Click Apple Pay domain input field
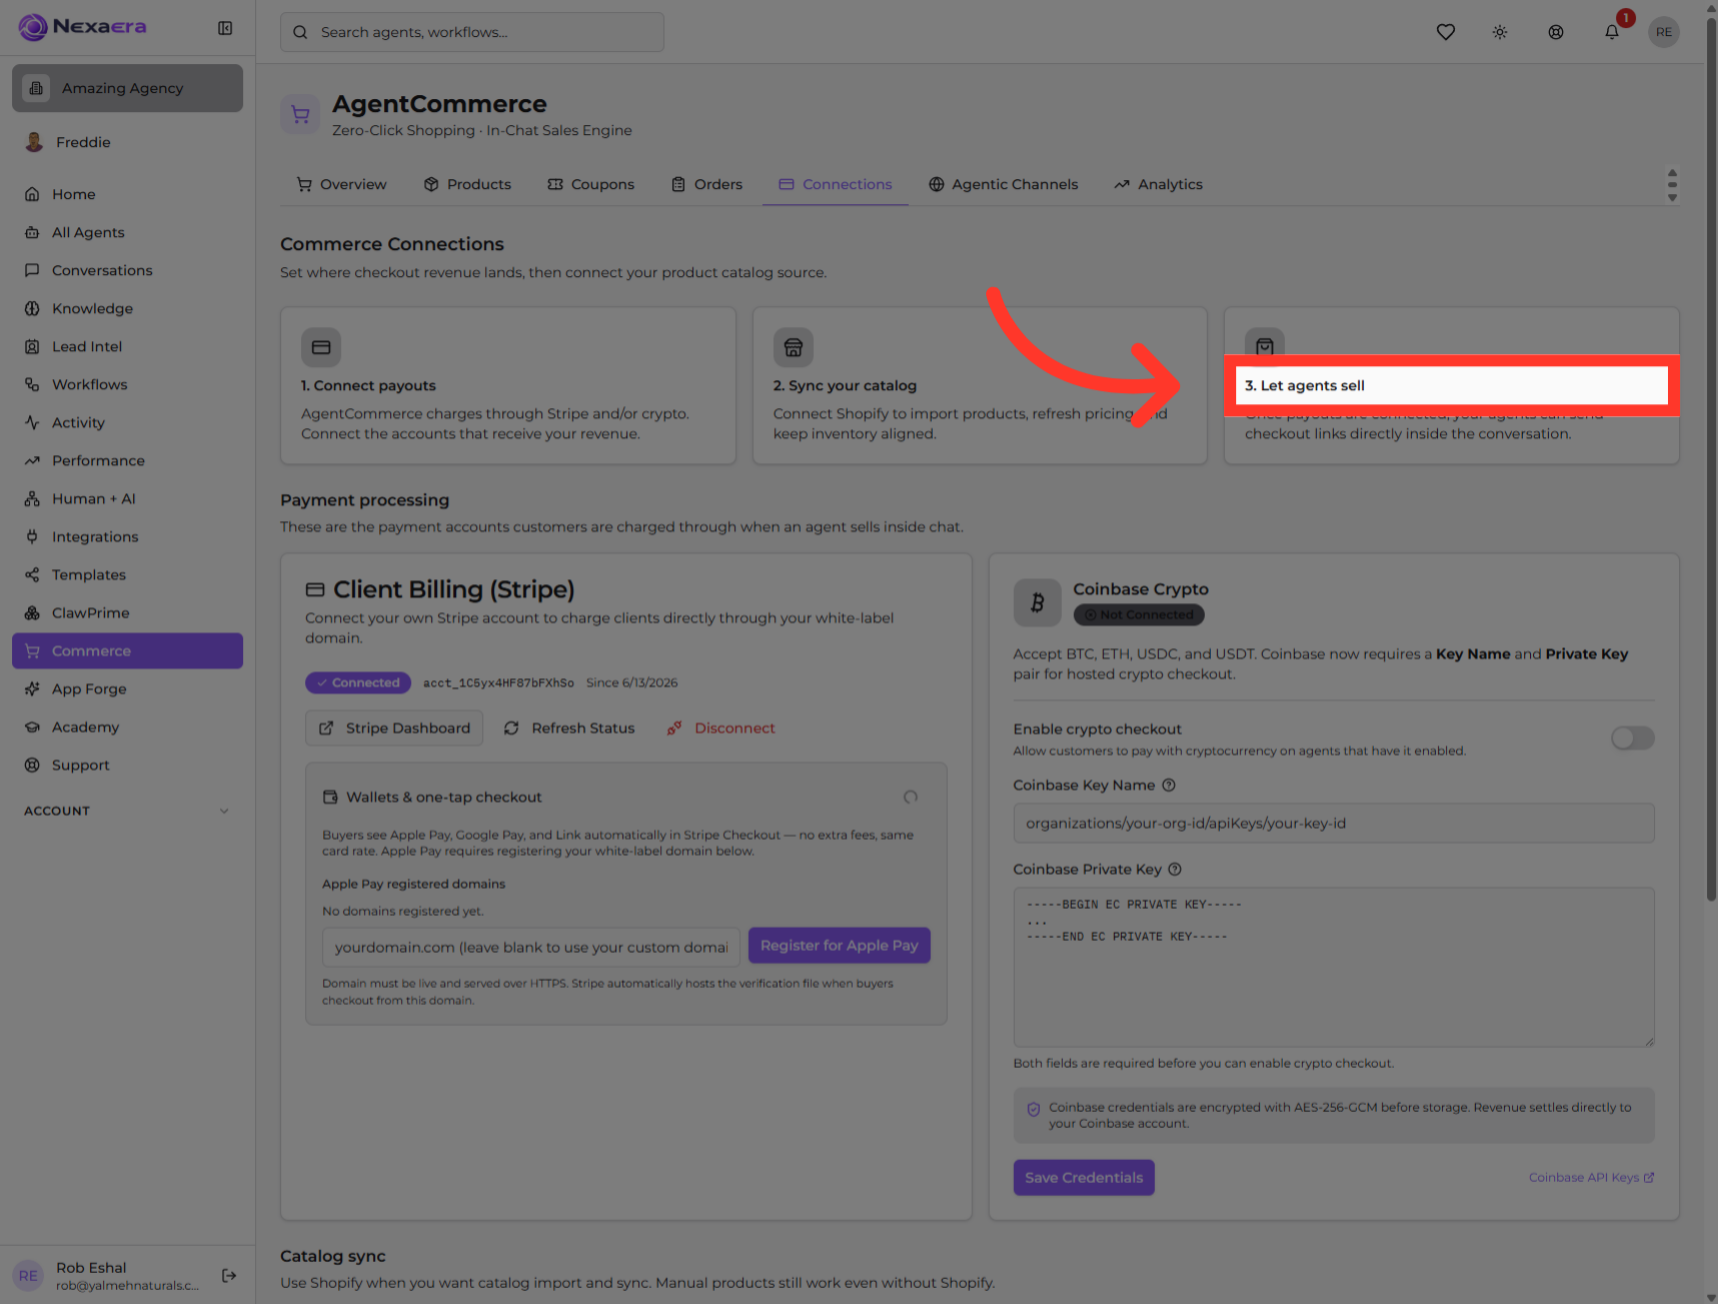 click(x=531, y=947)
